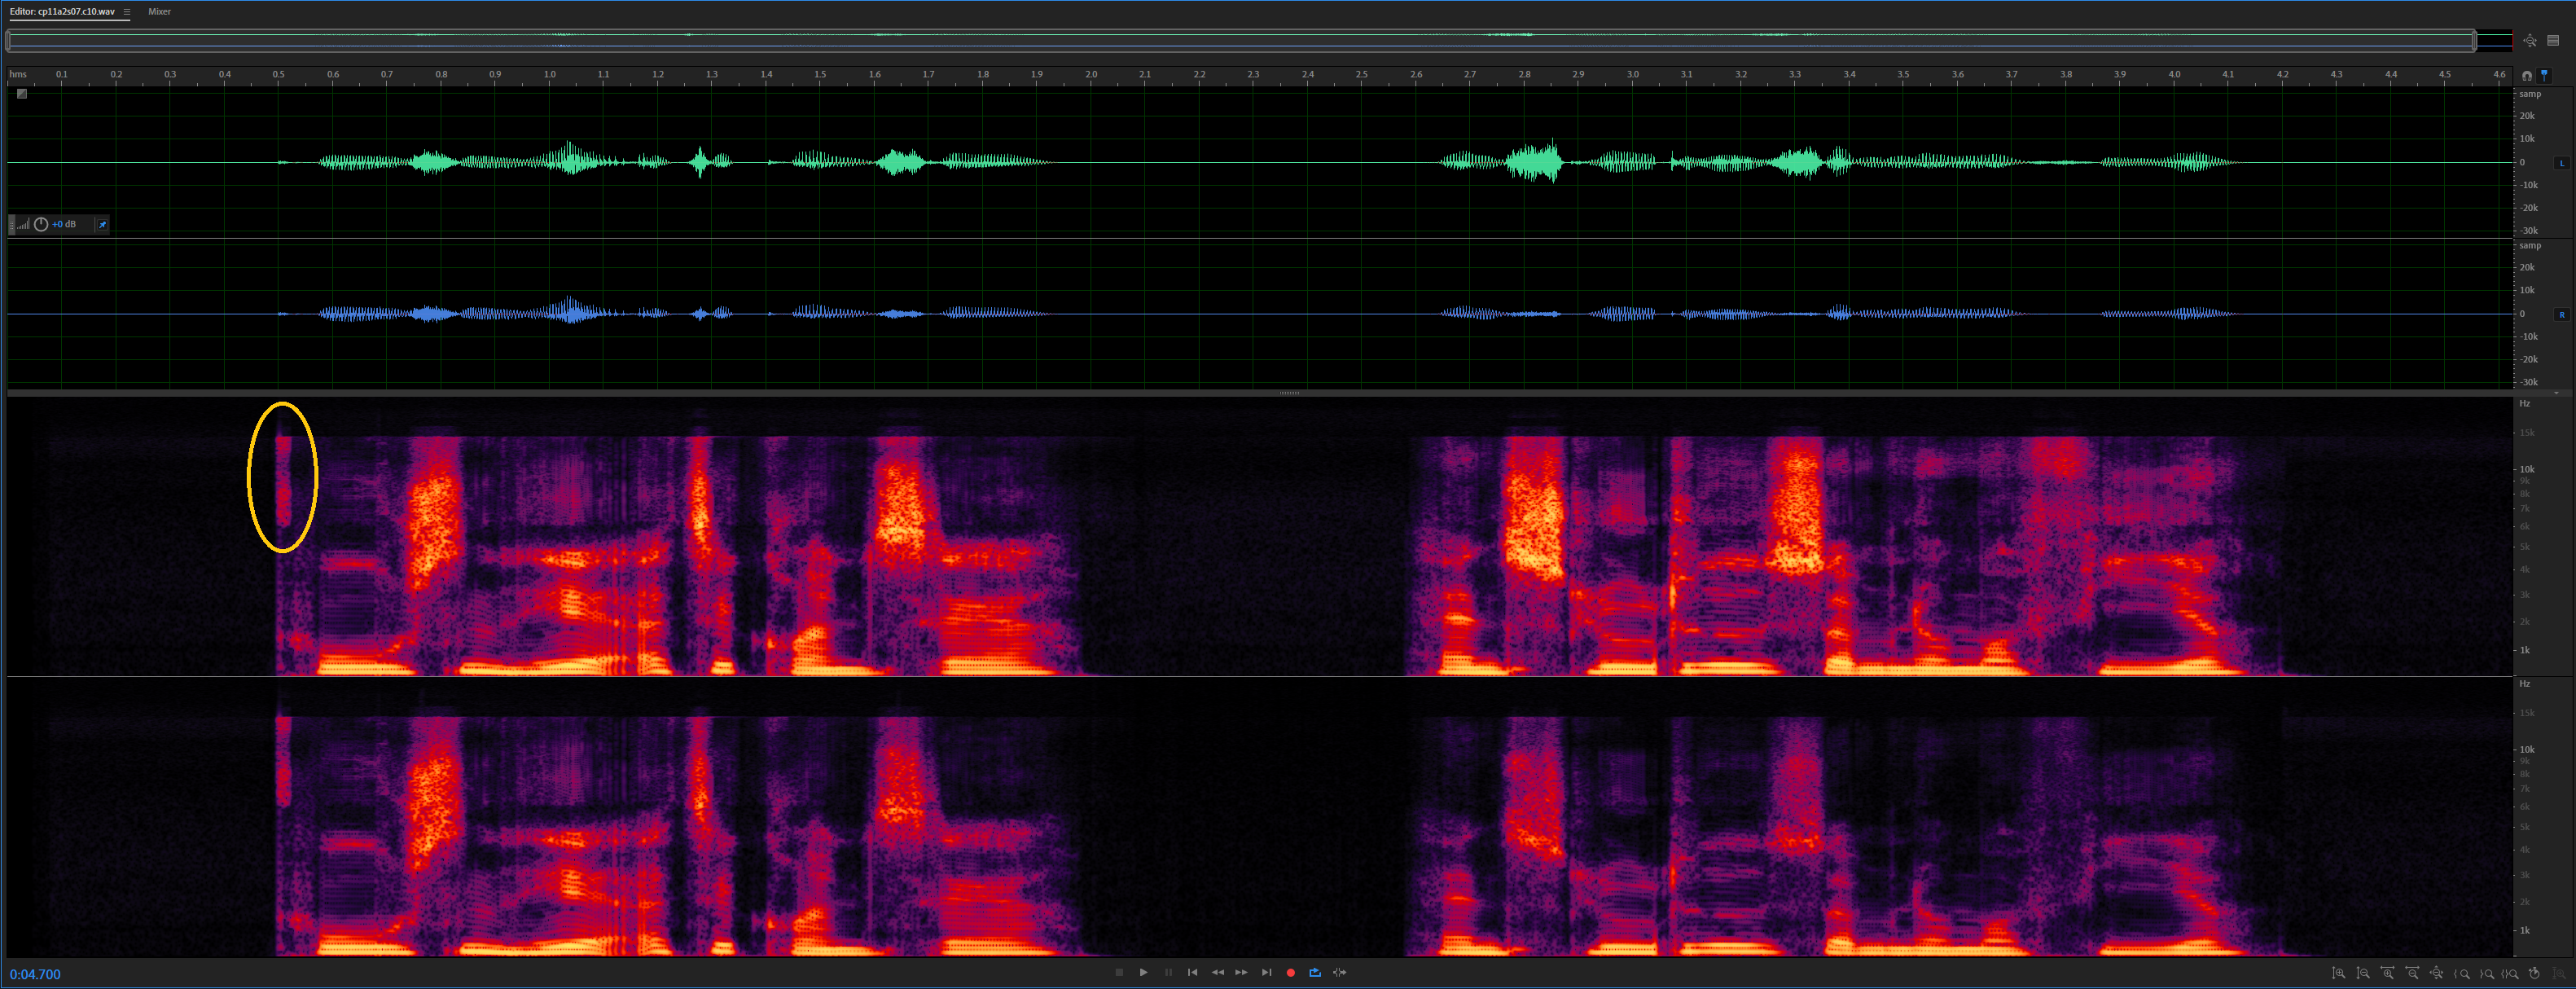Screen dimensions: 2576x989
Task: Zoom to in point icon
Action: pos(2461,973)
